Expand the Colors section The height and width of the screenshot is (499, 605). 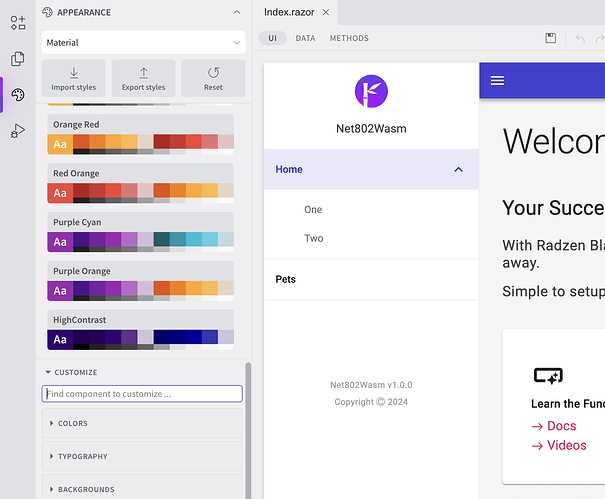click(142, 423)
